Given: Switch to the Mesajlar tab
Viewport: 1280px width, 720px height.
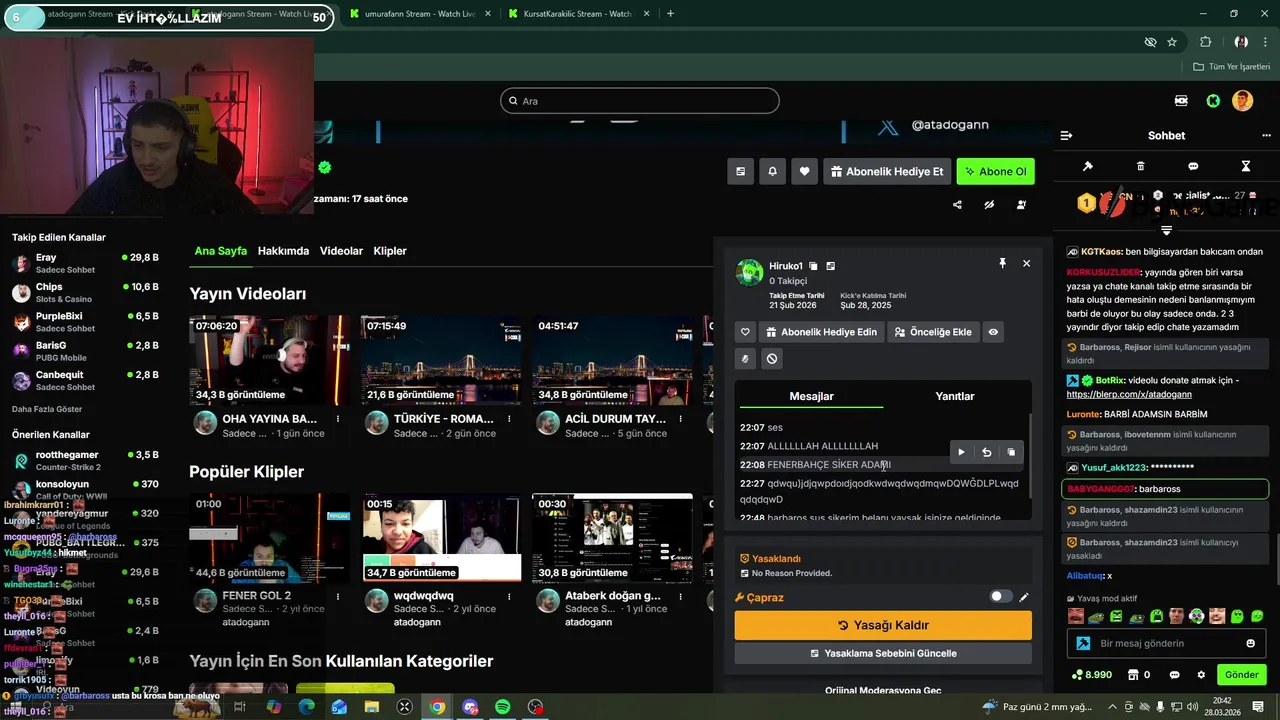Looking at the screenshot, I should [811, 396].
